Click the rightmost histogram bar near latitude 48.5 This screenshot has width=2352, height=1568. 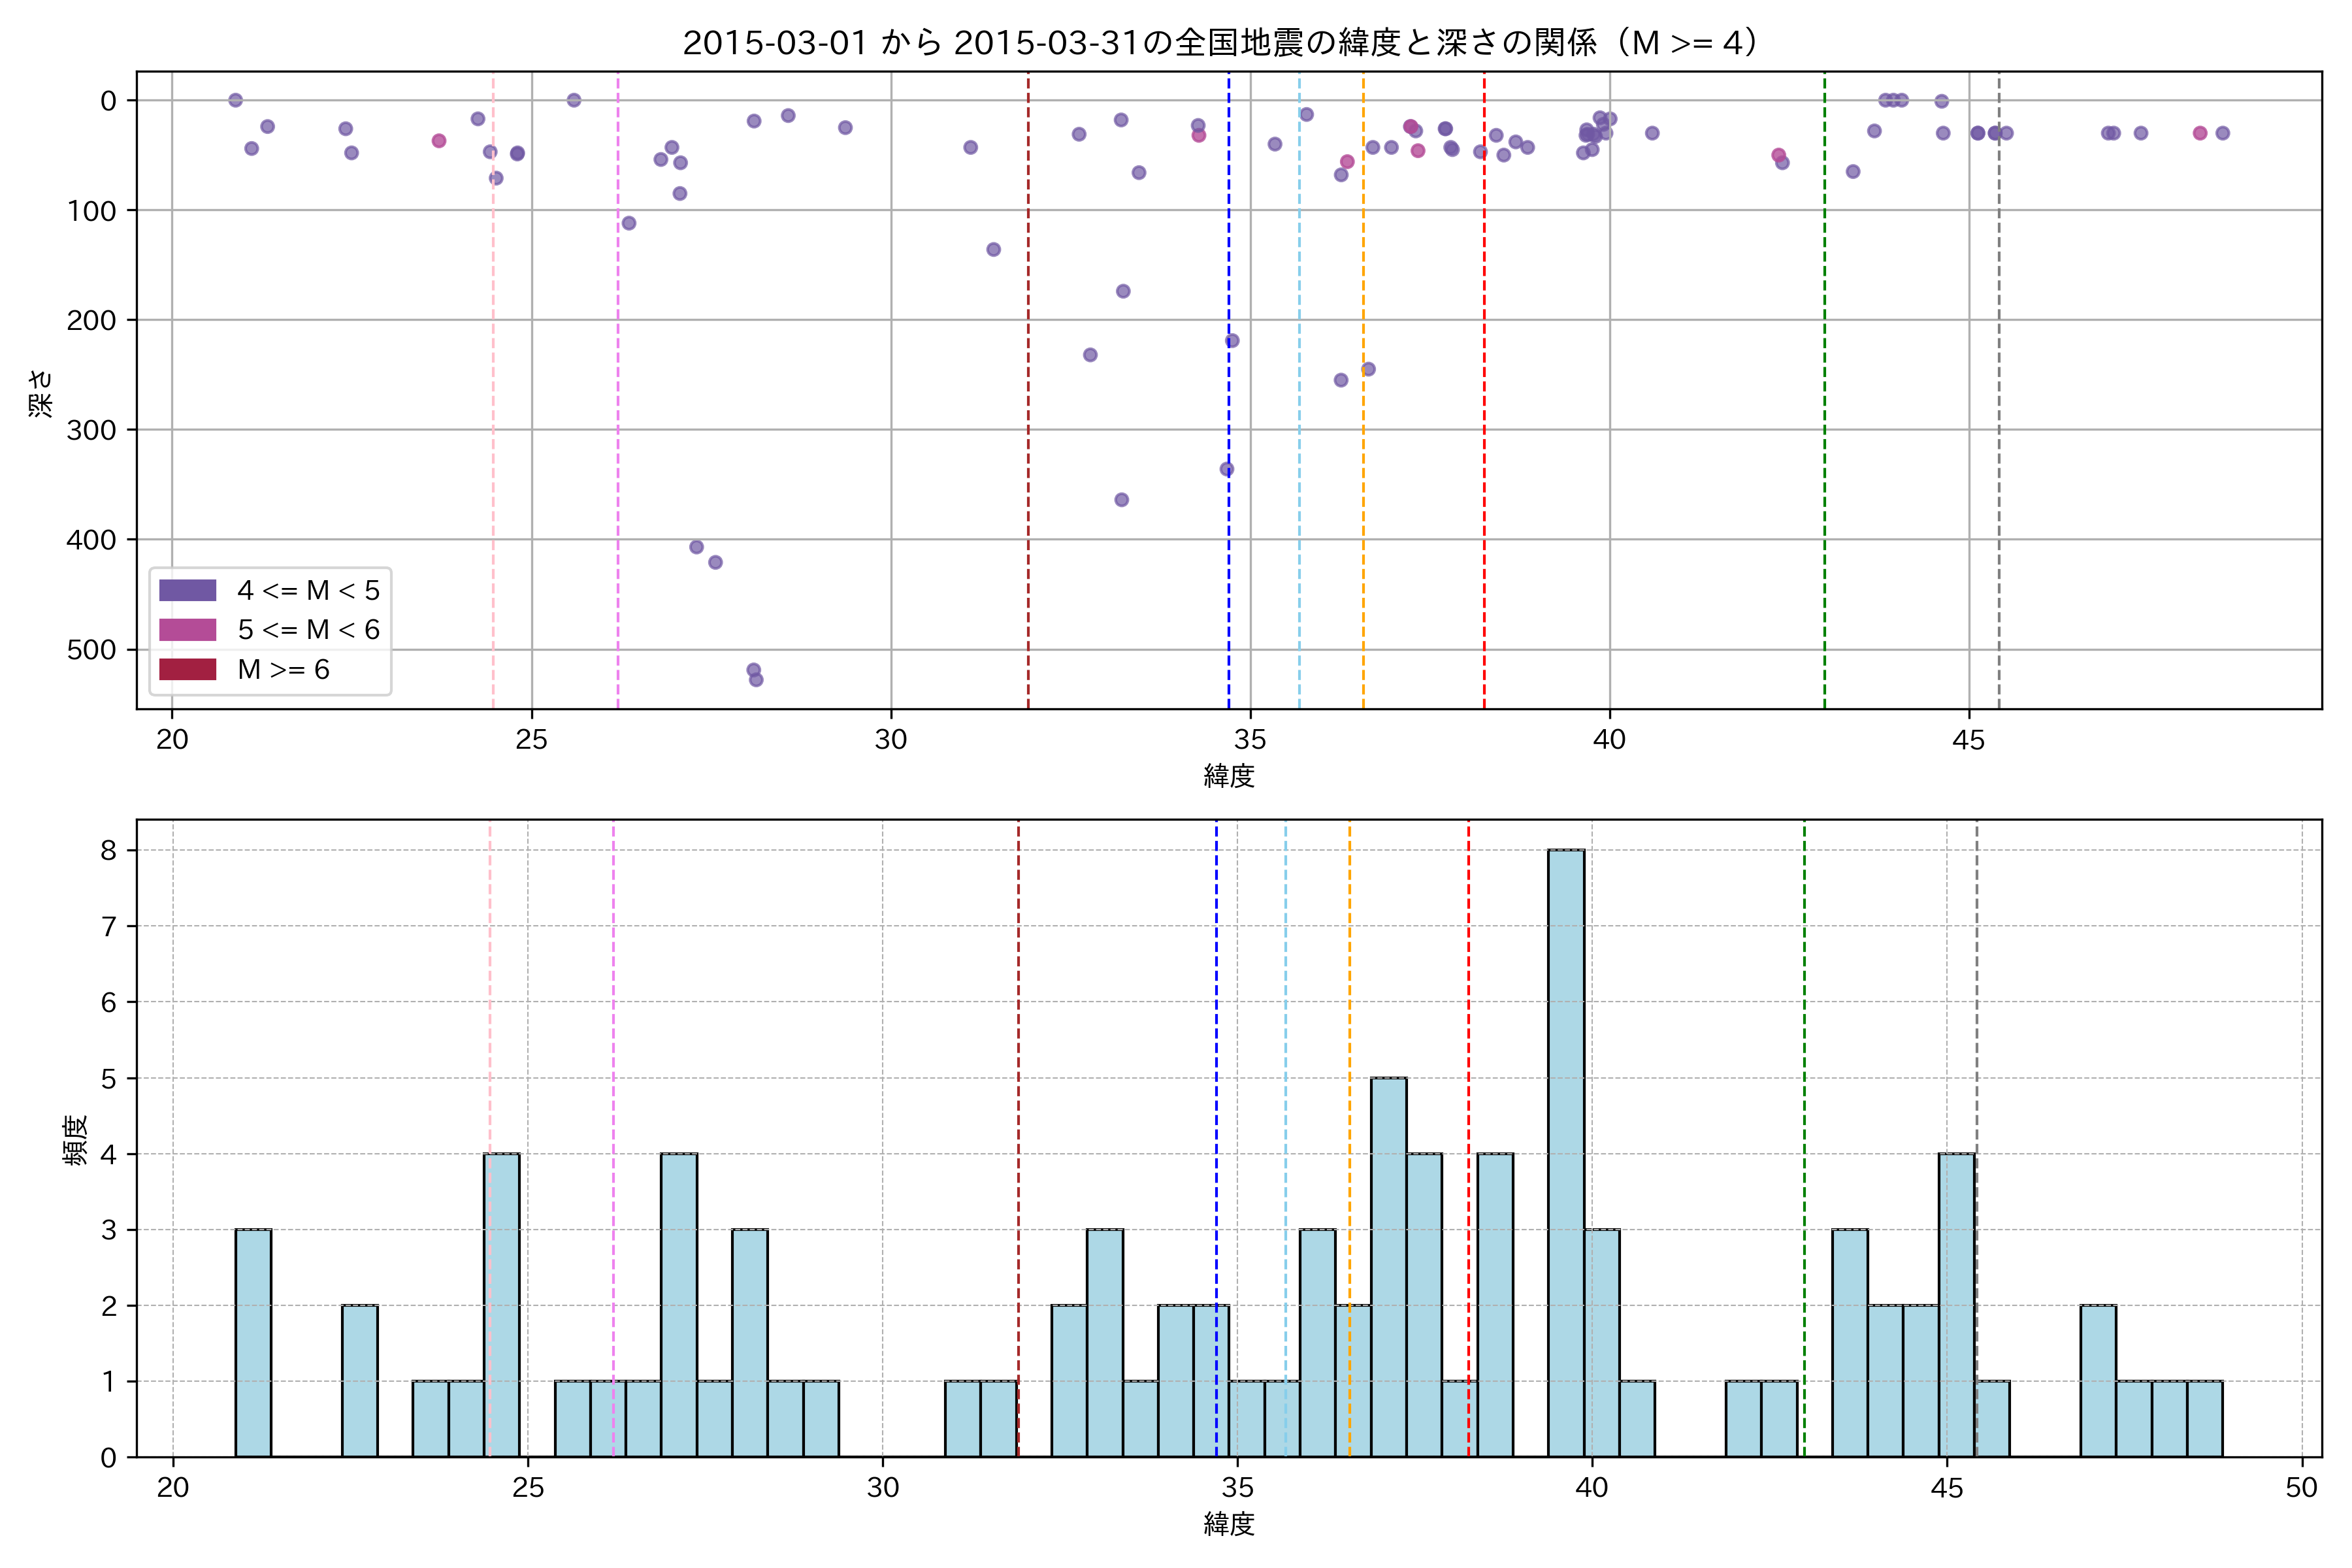(2204, 1418)
